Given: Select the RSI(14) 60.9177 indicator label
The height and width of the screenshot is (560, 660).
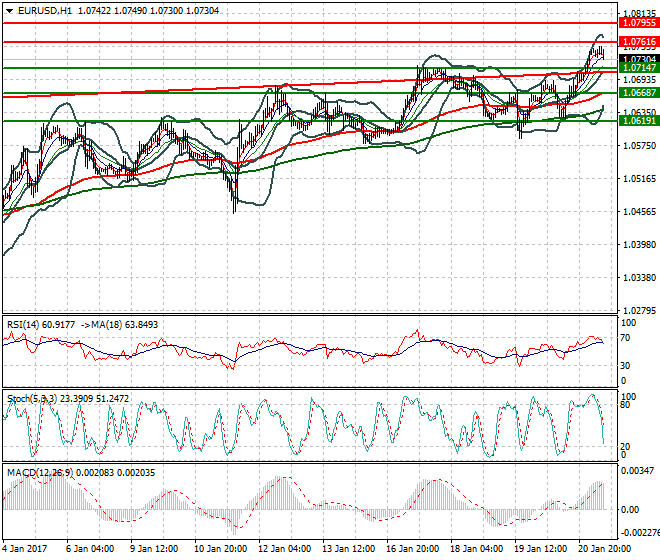Looking at the screenshot, I should click(x=41, y=325).
